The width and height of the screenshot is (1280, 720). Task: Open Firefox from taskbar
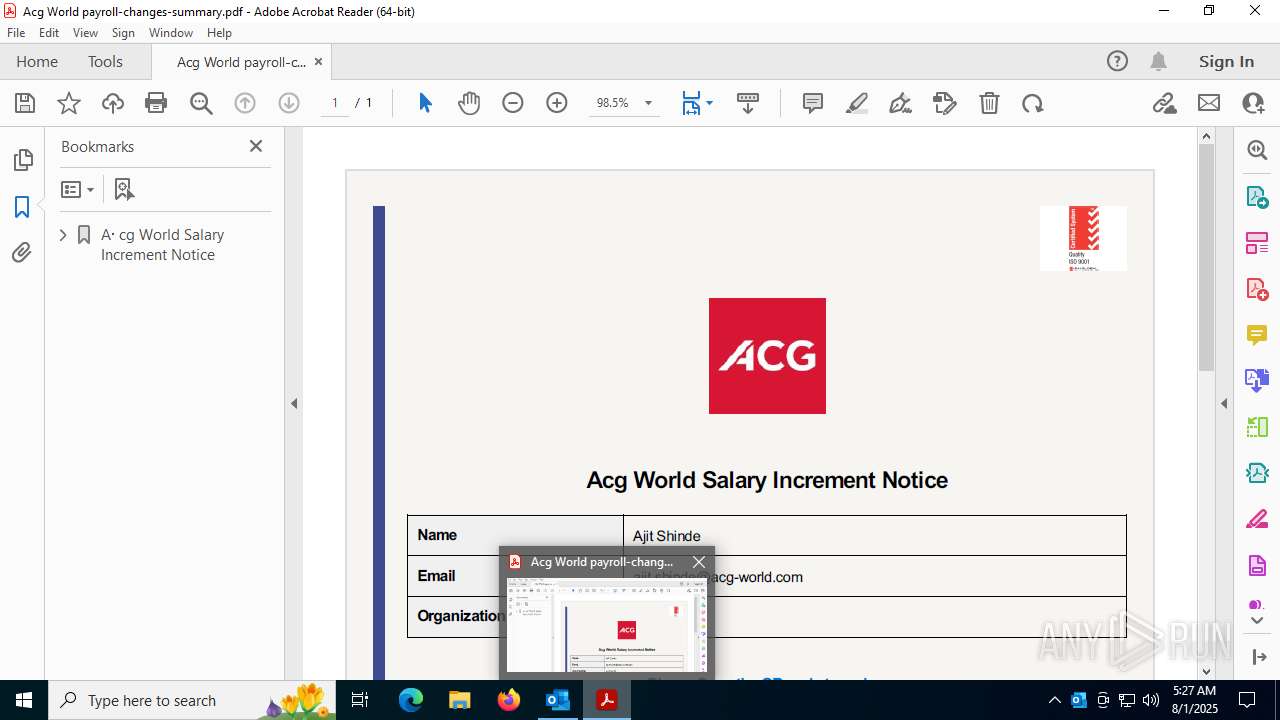click(509, 700)
